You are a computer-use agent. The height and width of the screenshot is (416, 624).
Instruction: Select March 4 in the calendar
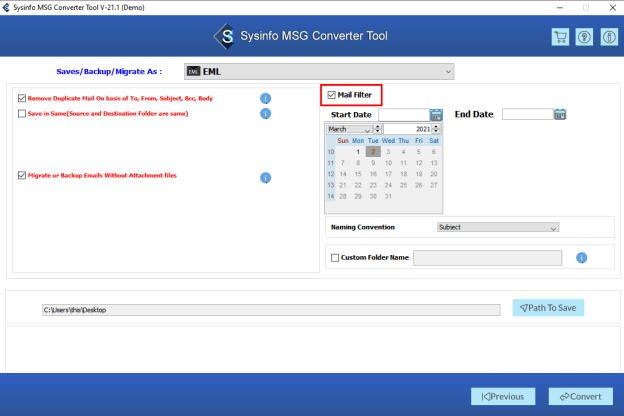(x=403, y=152)
